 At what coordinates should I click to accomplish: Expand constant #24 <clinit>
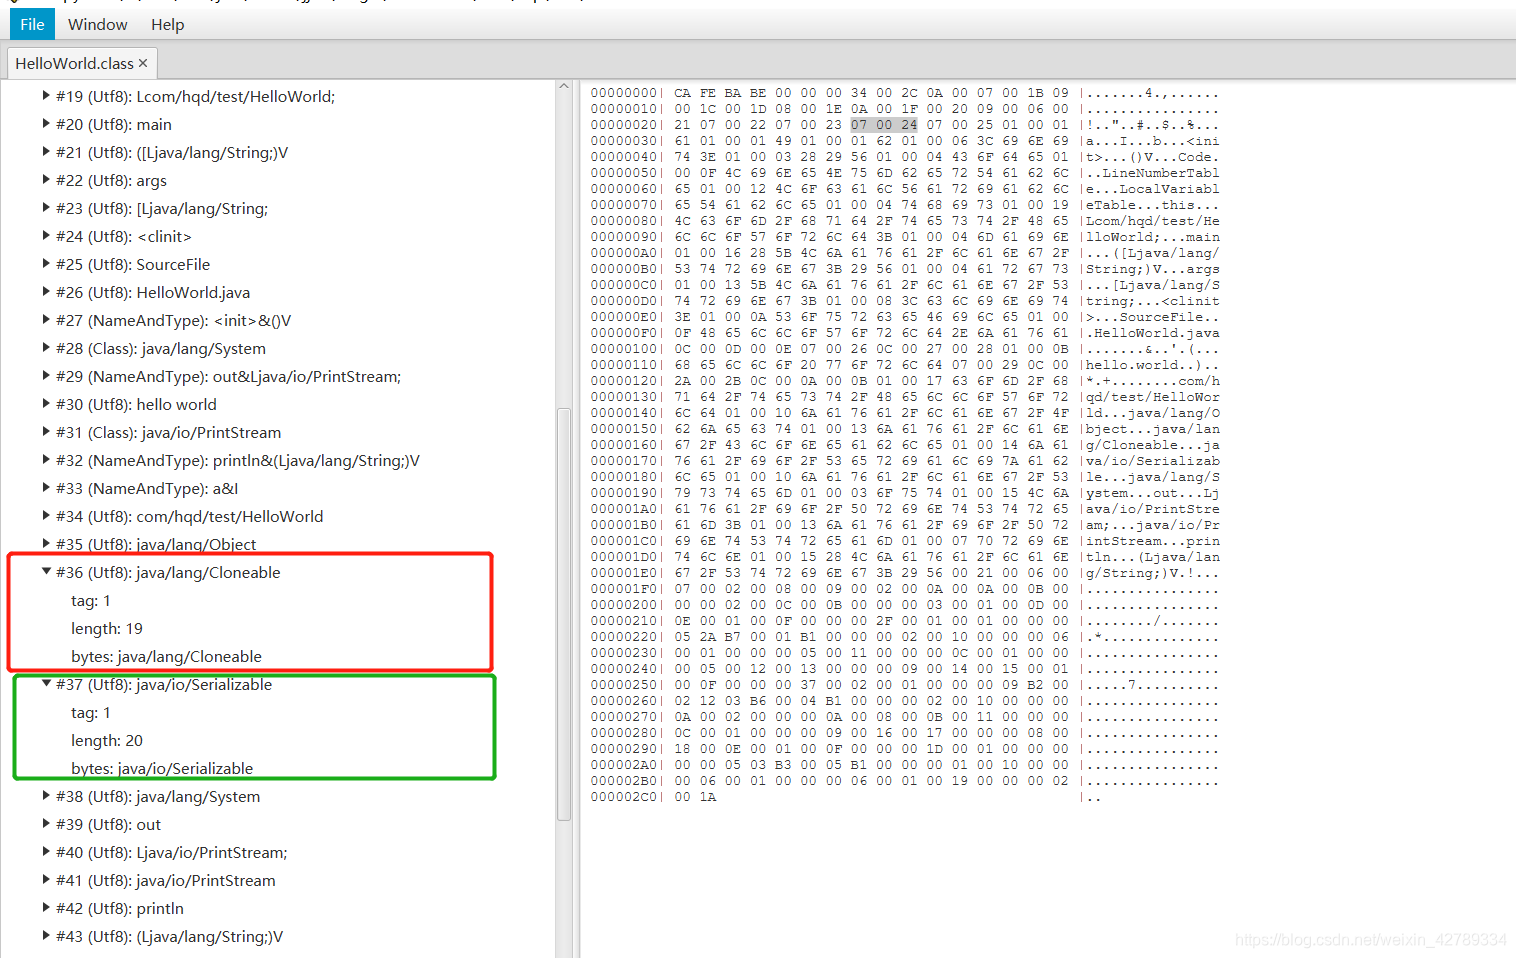pyautogui.click(x=46, y=236)
